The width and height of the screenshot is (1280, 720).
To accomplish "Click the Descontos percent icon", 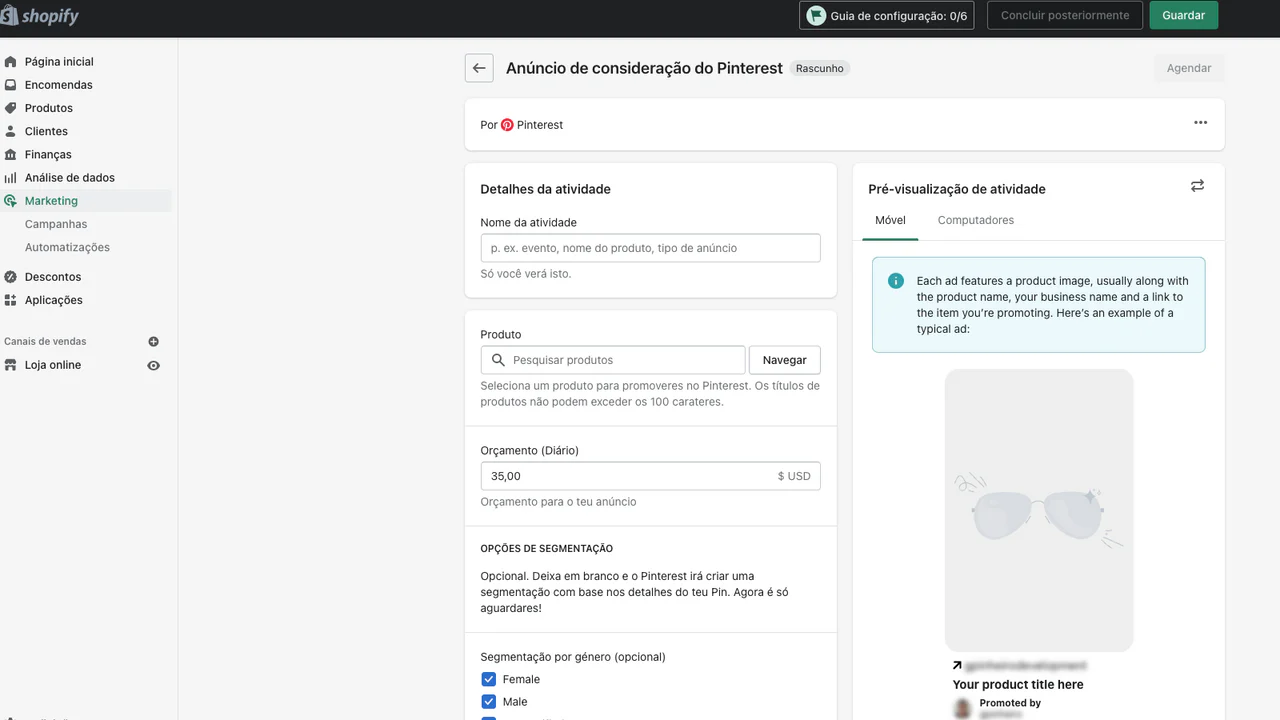I will [x=11, y=277].
